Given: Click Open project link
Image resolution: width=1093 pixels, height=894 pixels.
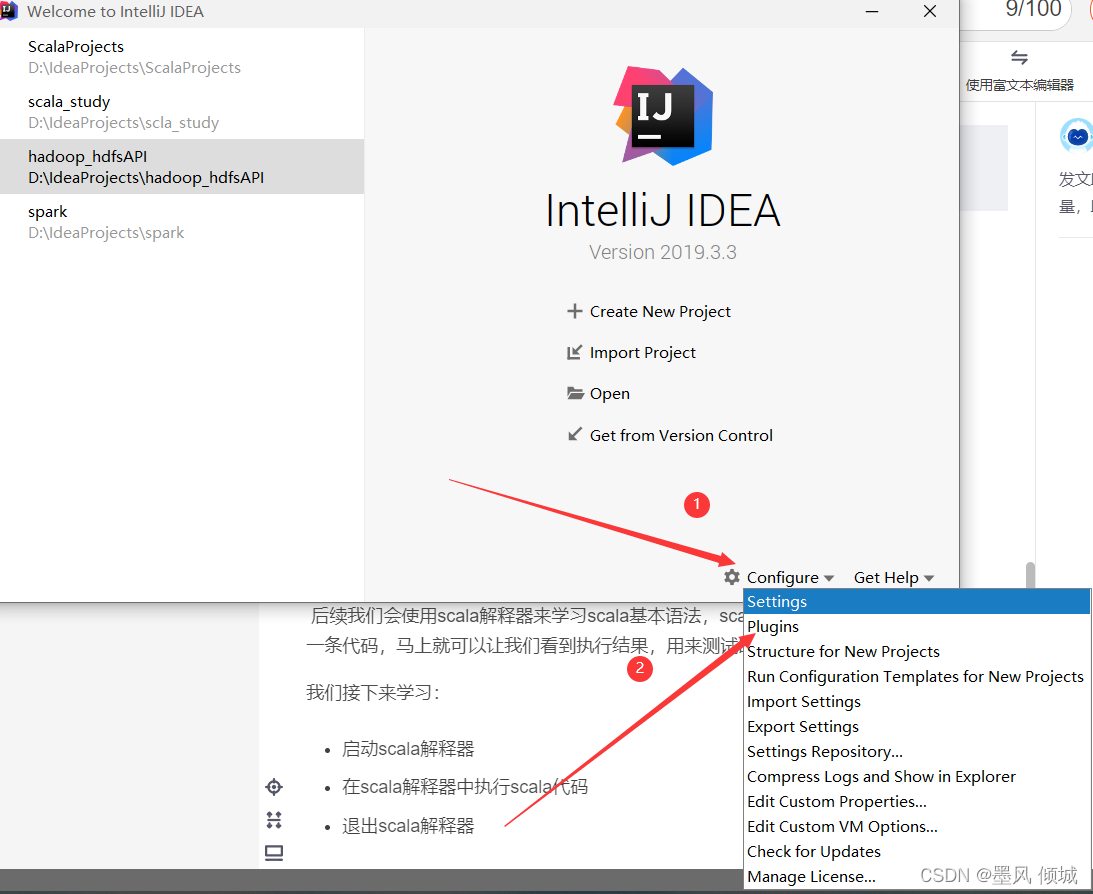Looking at the screenshot, I should [610, 394].
